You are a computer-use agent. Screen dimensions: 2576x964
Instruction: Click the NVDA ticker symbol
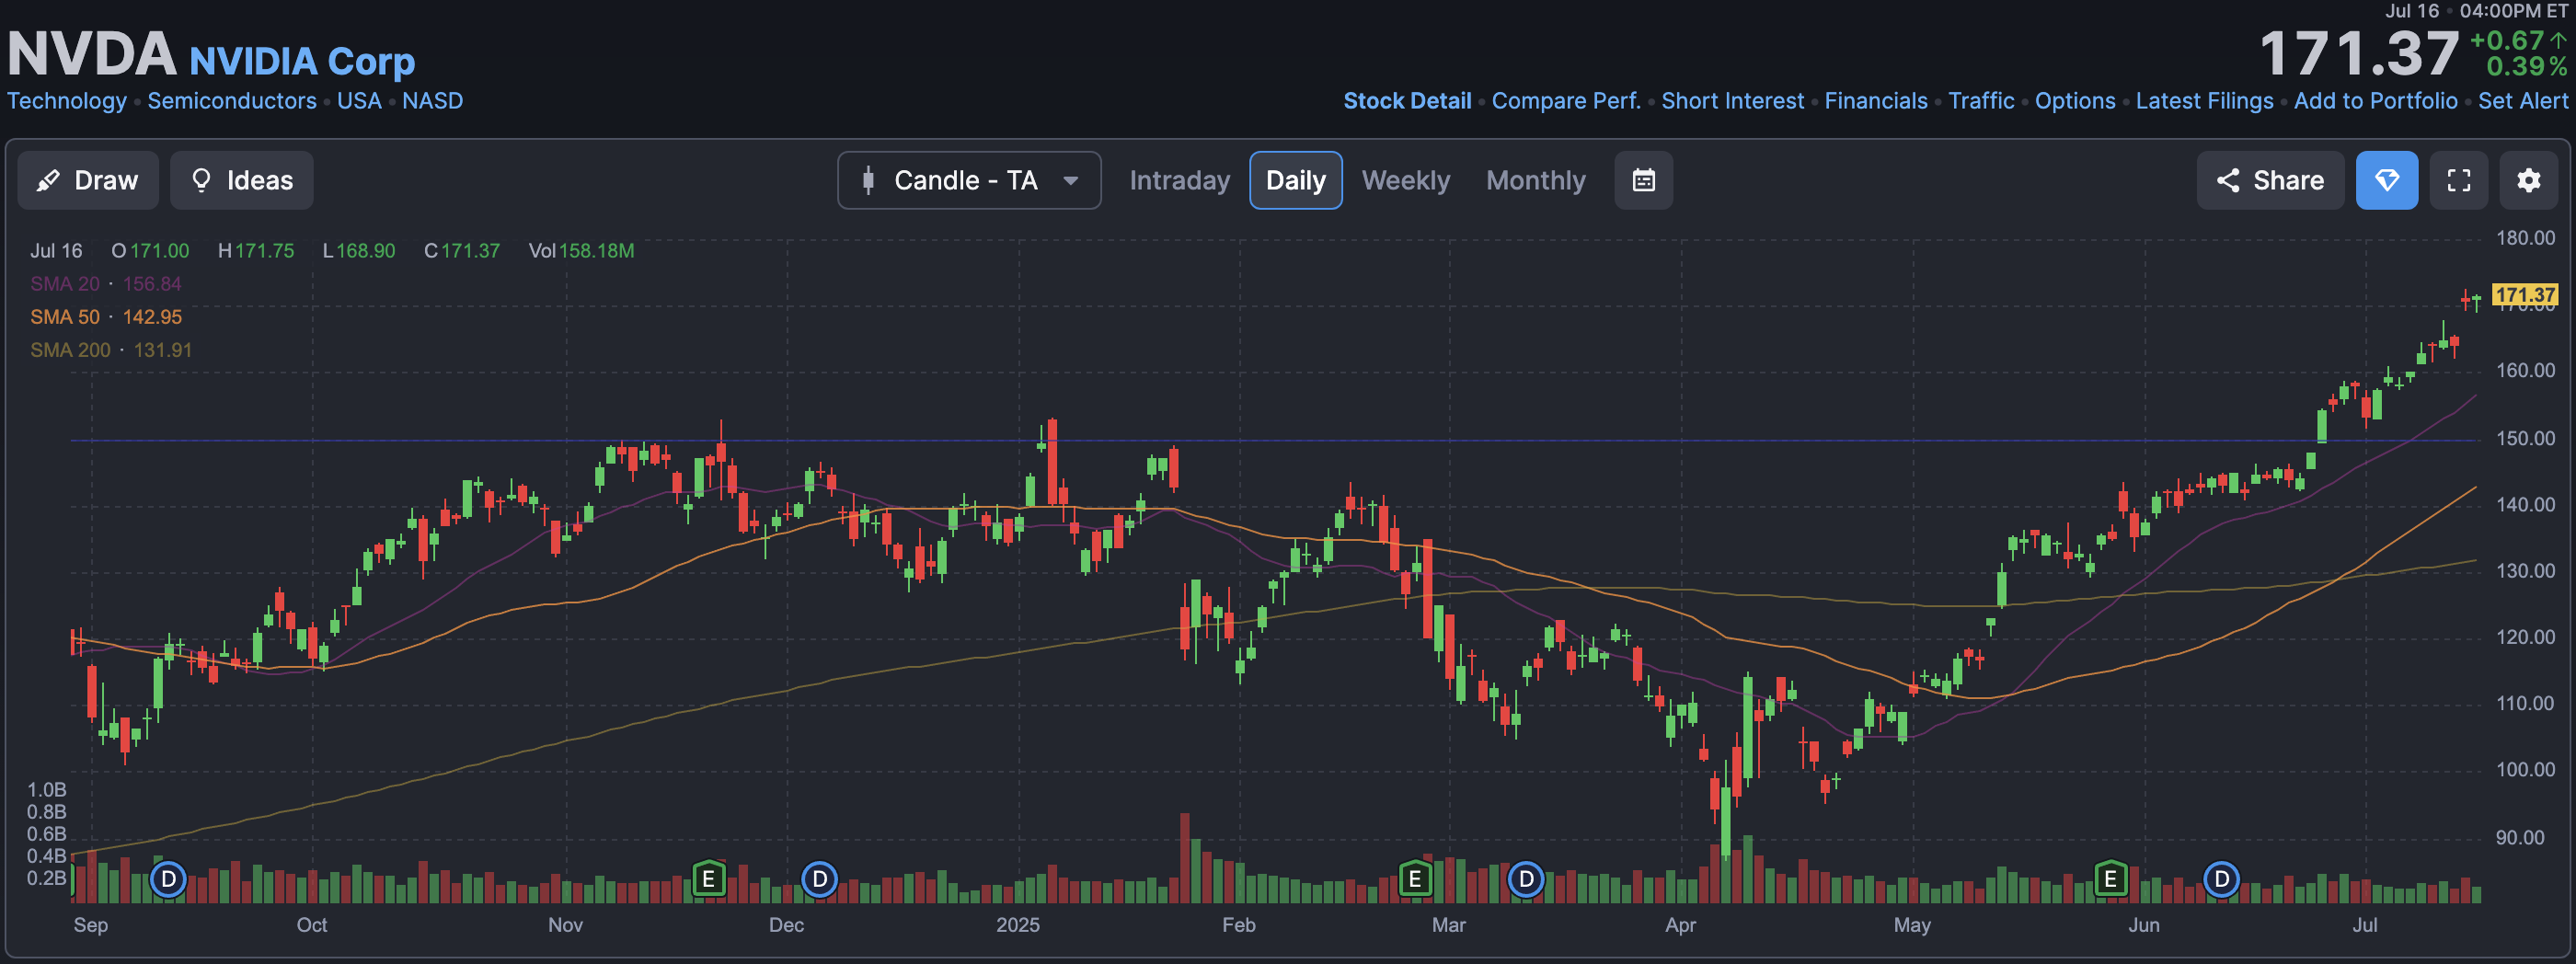(92, 53)
